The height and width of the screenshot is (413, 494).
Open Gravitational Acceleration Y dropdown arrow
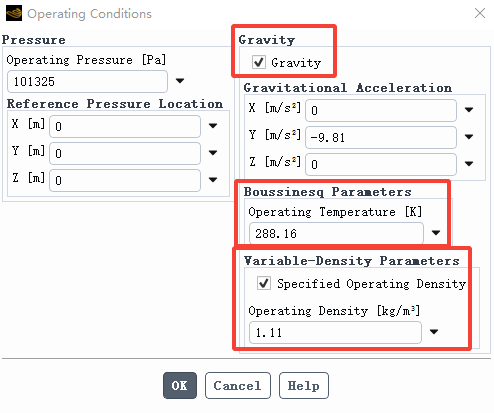tap(469, 137)
